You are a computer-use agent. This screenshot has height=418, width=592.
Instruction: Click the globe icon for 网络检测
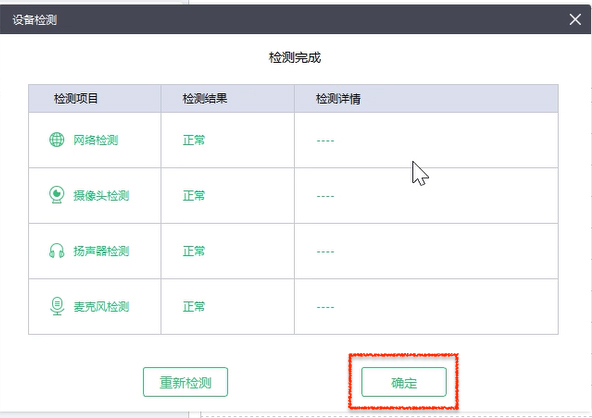point(57,140)
